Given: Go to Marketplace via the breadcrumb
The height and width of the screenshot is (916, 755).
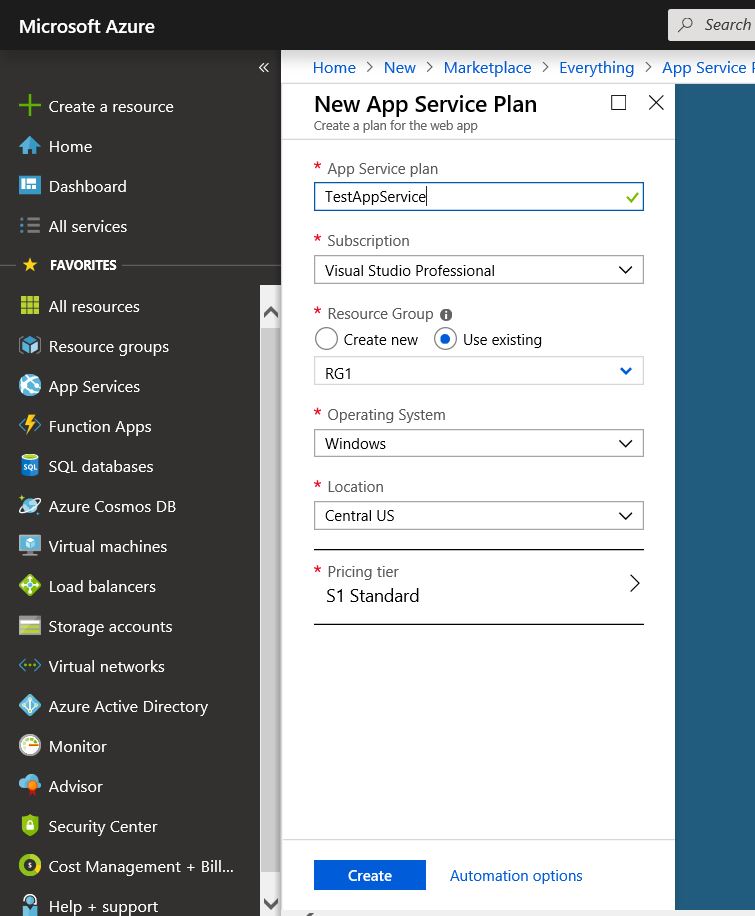Looking at the screenshot, I should (x=487, y=67).
